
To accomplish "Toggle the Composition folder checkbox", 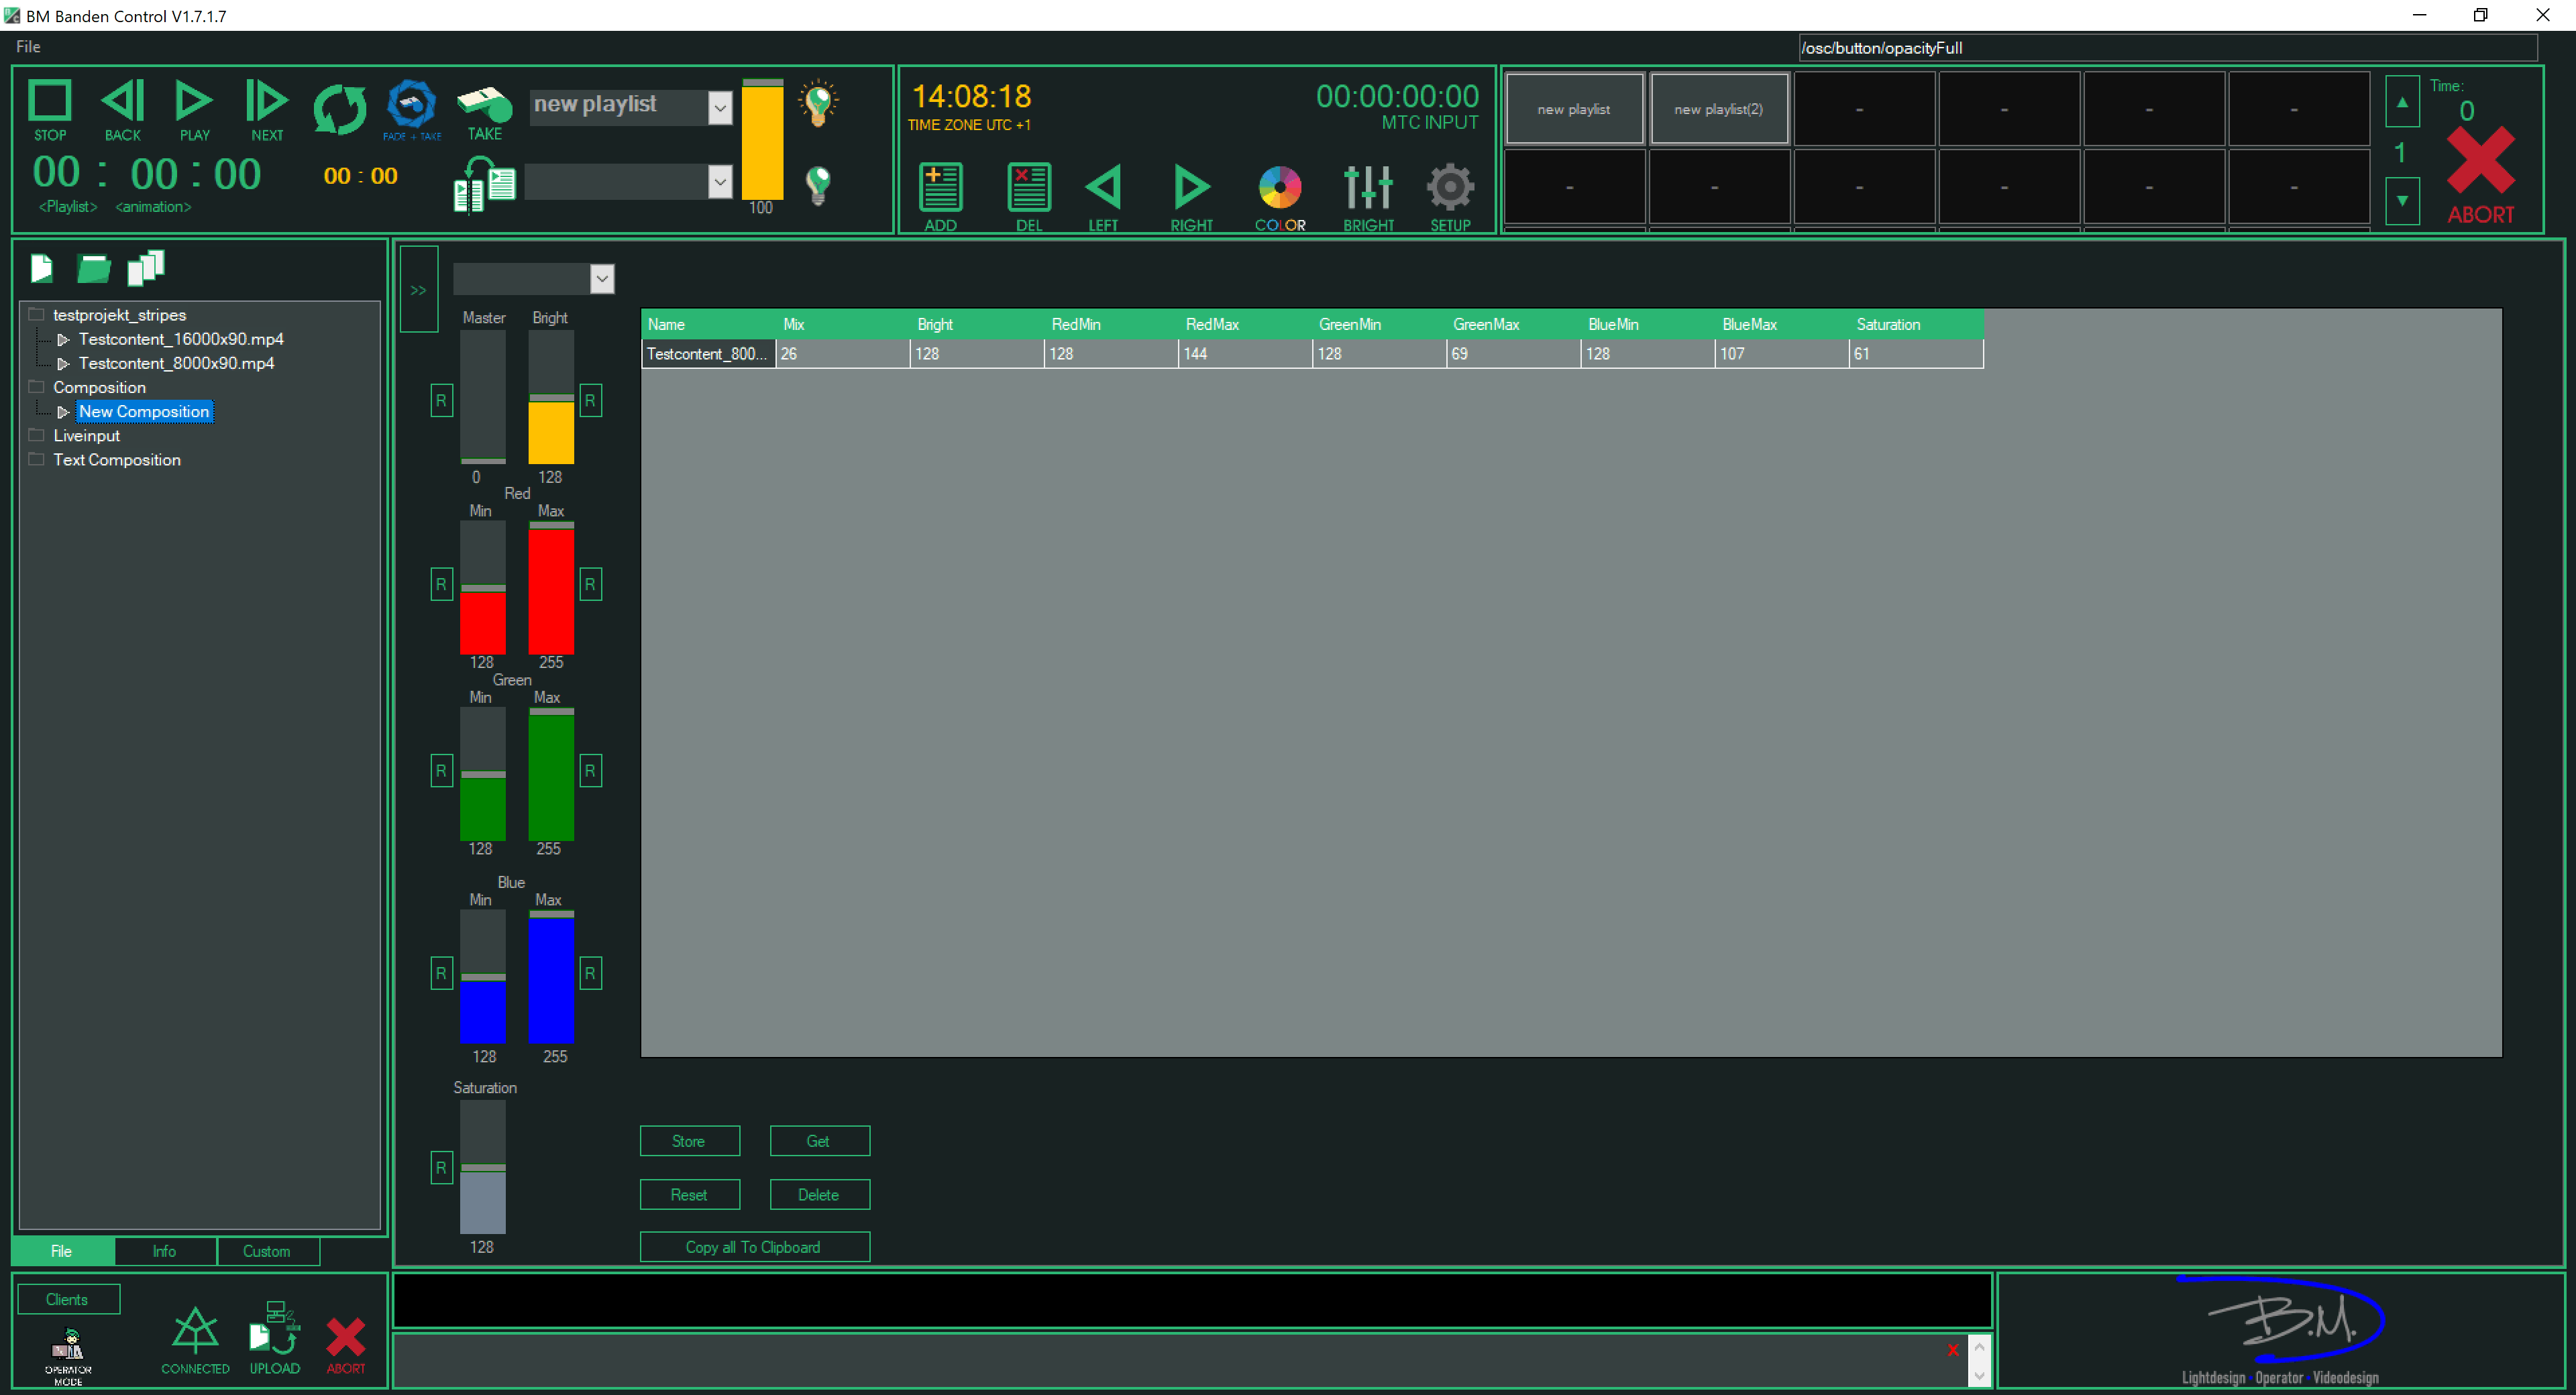I will 37,387.
